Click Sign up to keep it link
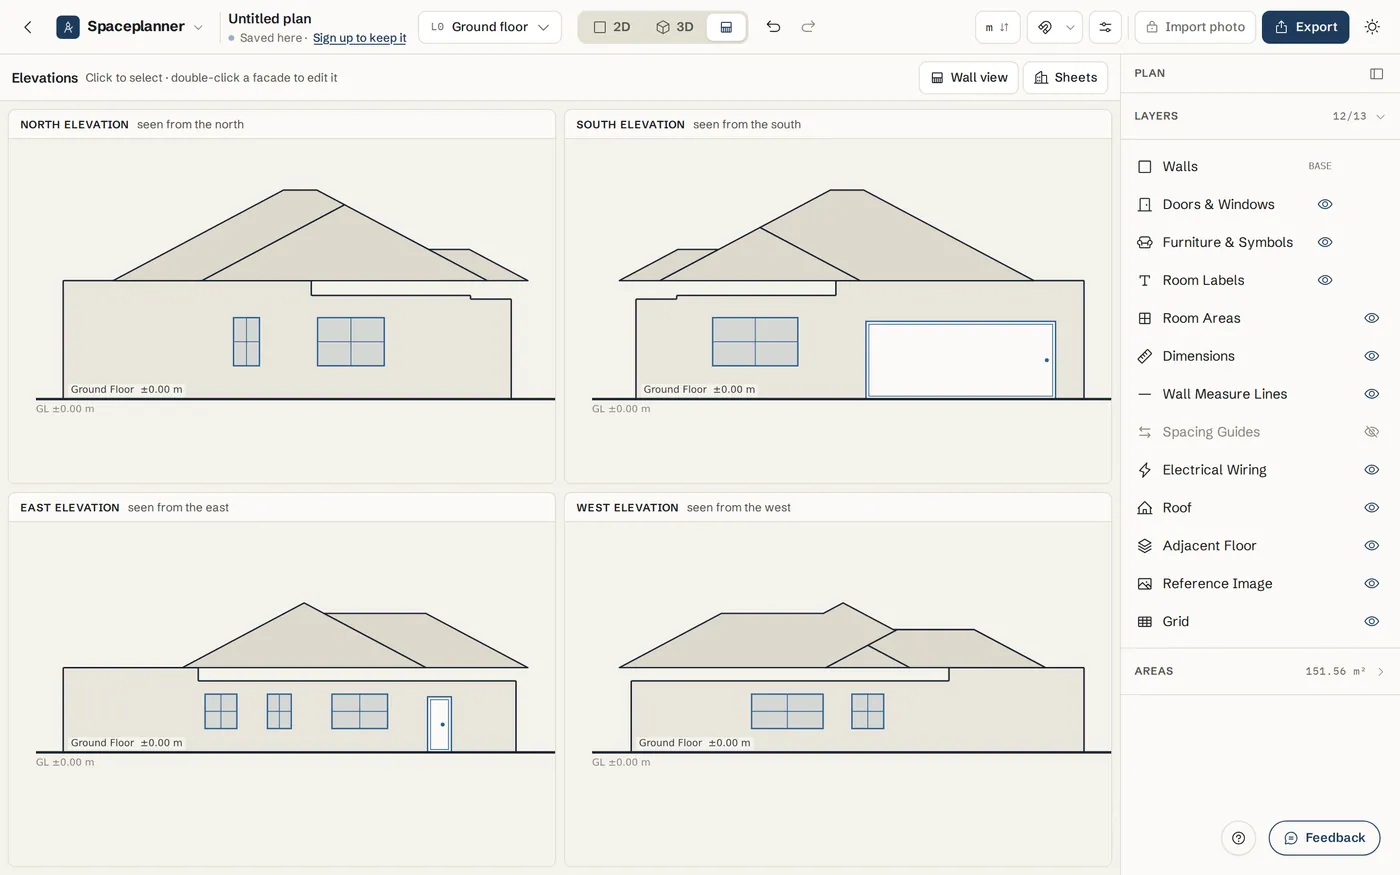The image size is (1400, 875). [359, 38]
